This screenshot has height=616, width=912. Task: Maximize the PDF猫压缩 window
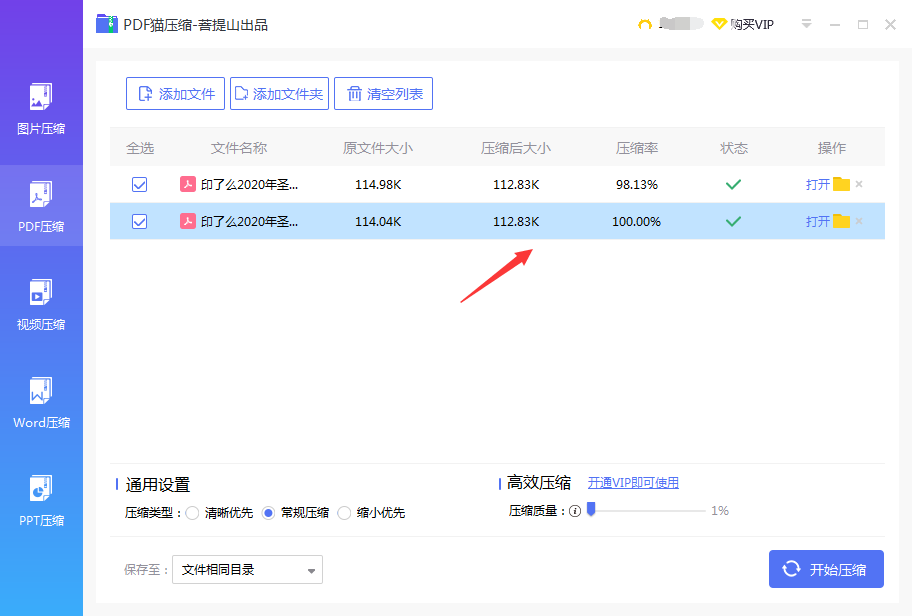863,24
